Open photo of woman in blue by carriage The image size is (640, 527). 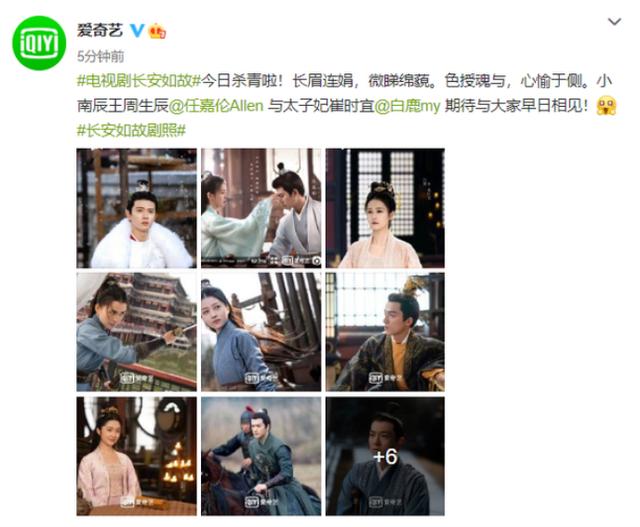coord(261,332)
